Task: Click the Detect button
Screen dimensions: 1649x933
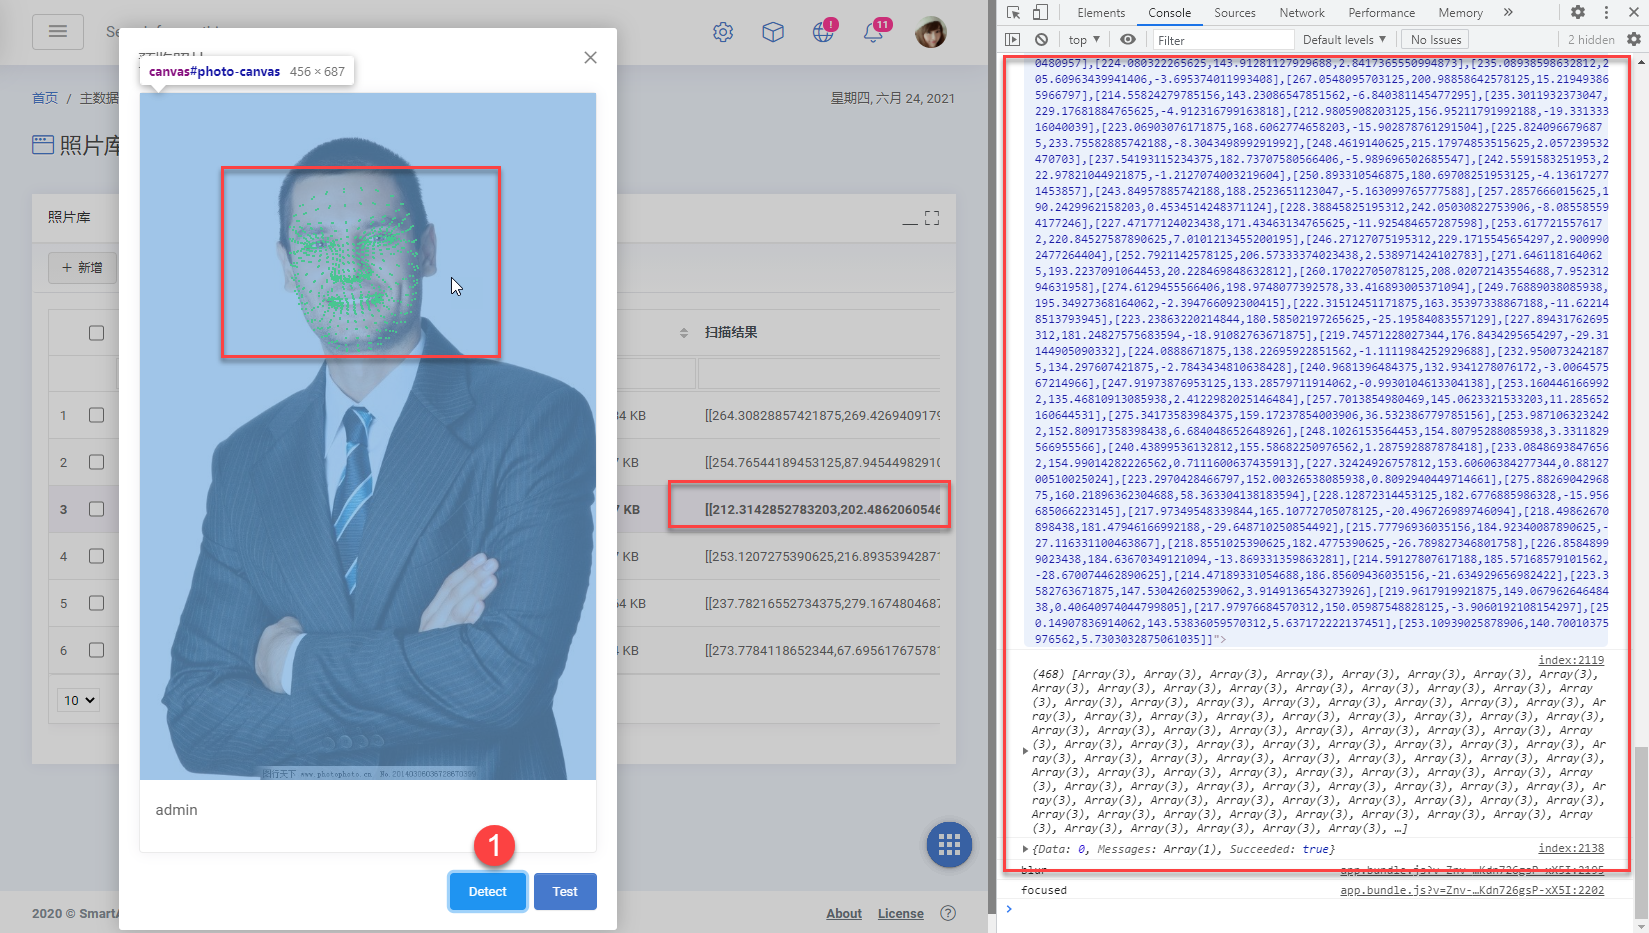Action: pos(488,891)
